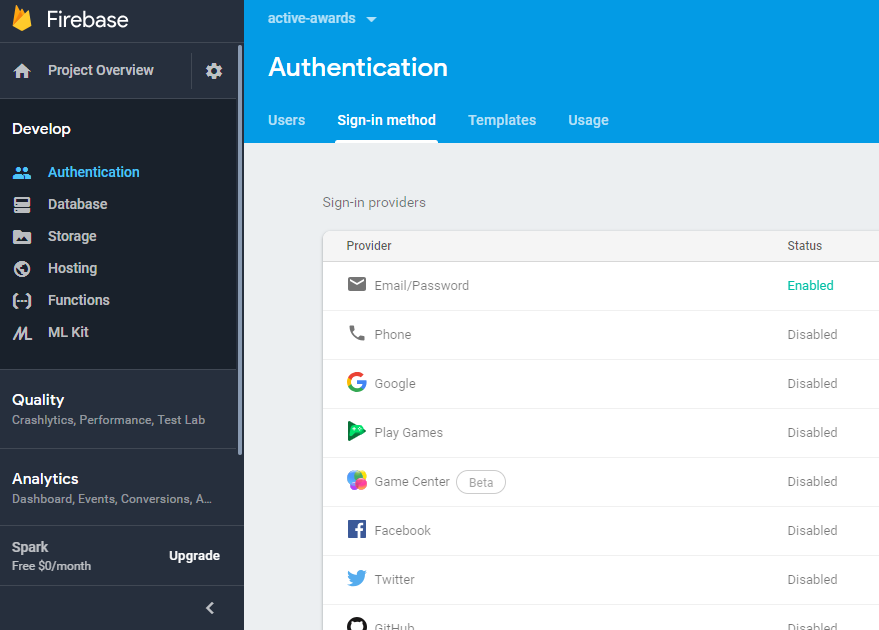
Task: Open the Templates tab
Action: click(502, 120)
